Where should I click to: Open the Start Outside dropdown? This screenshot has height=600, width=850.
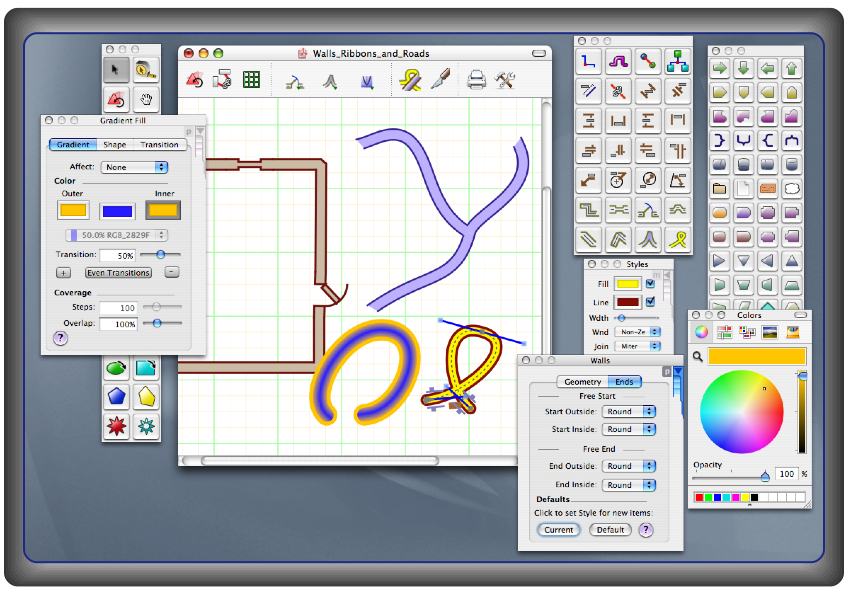coord(629,411)
